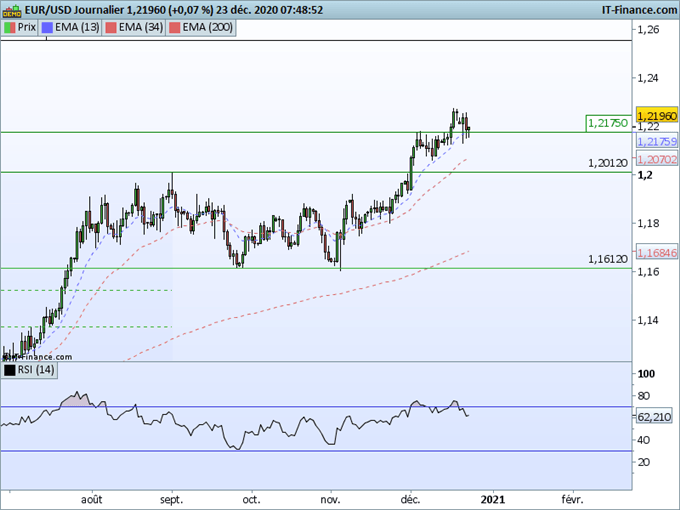The width and height of the screenshot is (680, 510).
Task: Click the févr. label on time axis
Action: [x=572, y=500]
